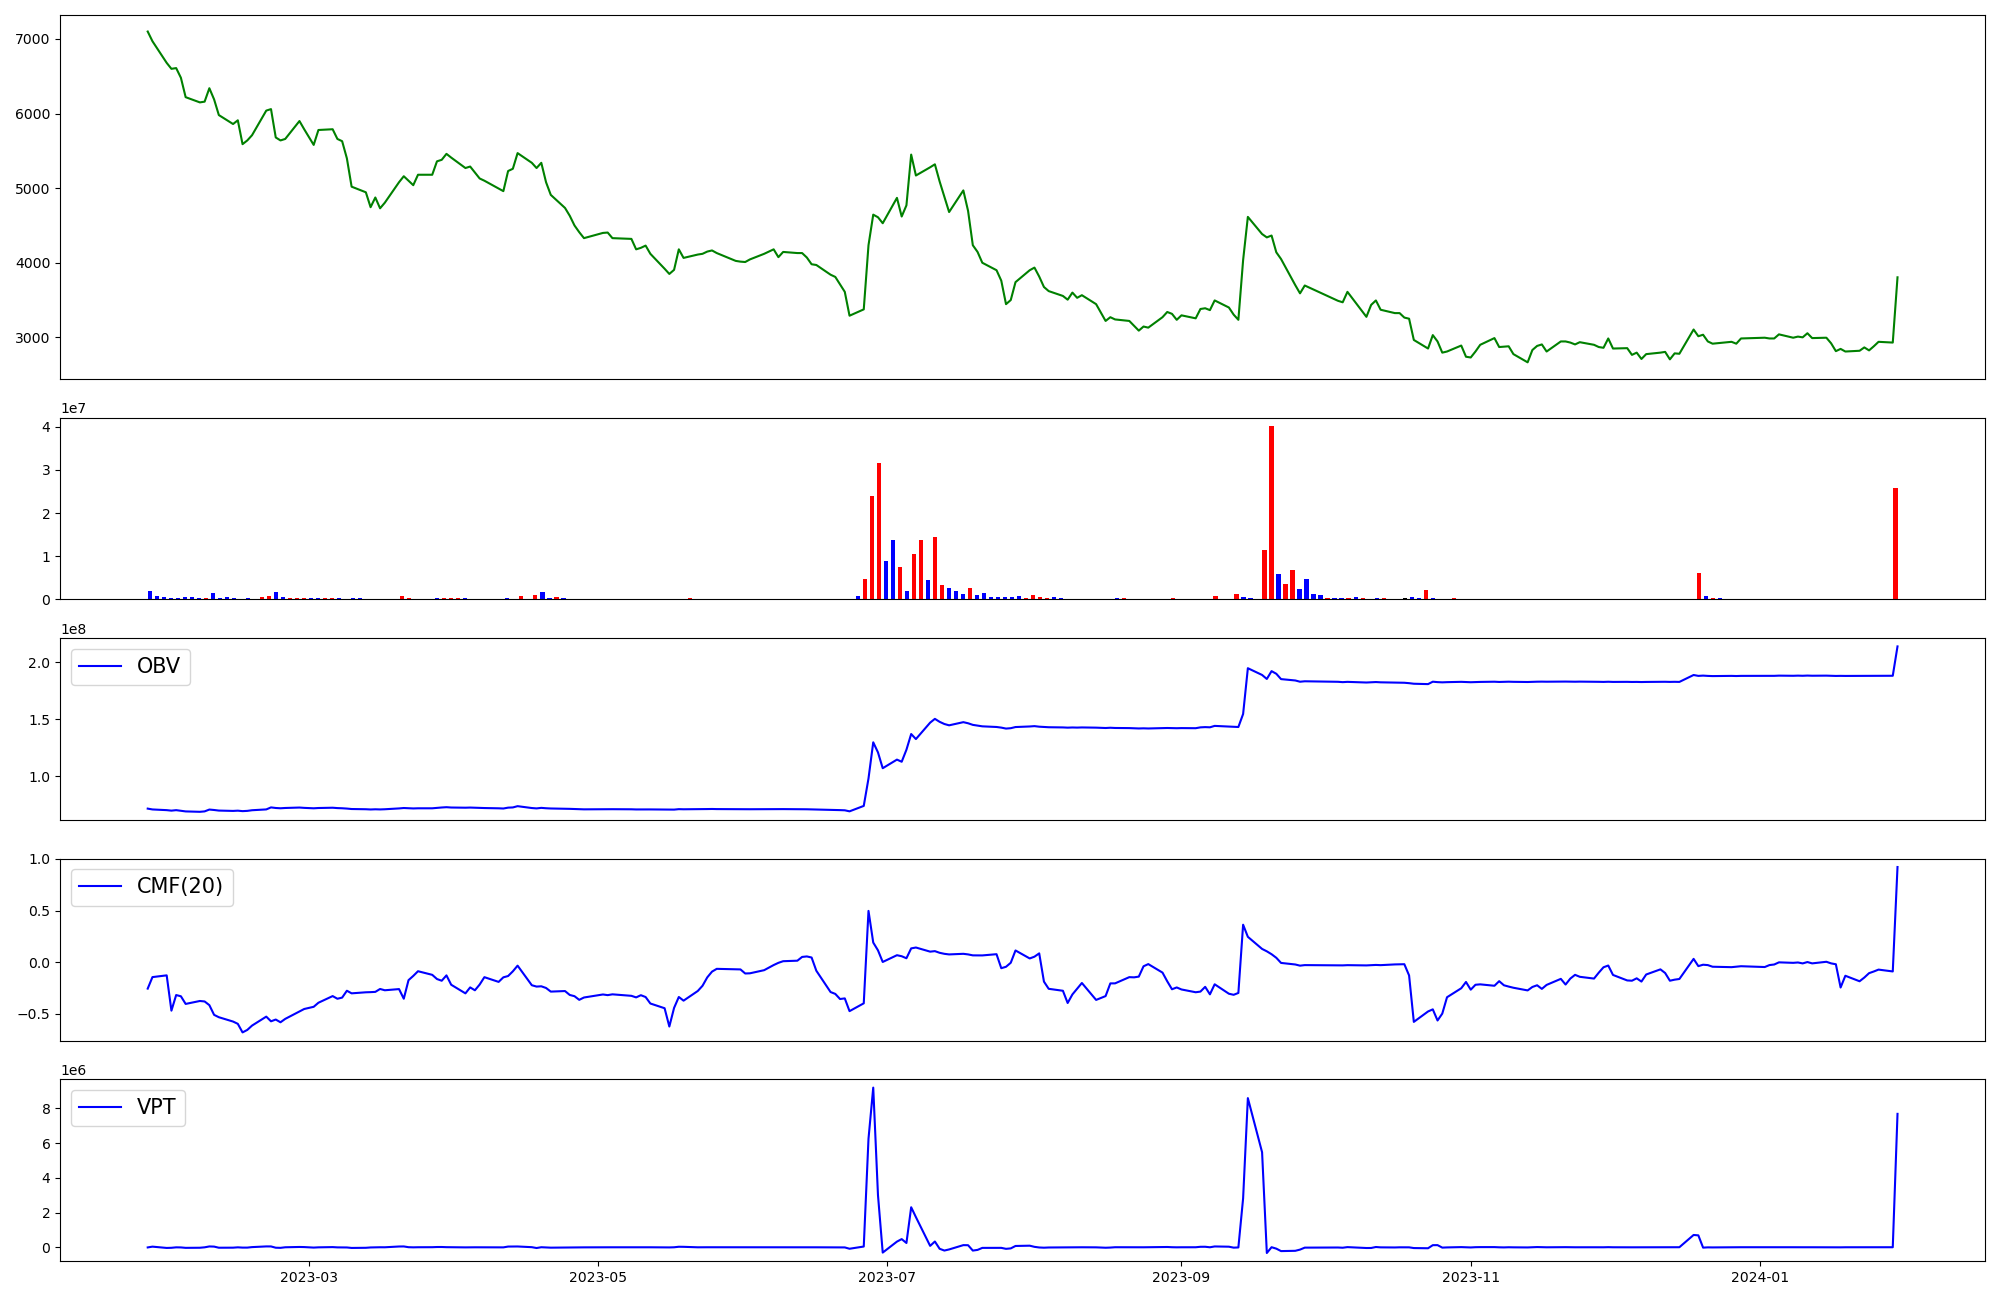Click the first VPT spike peak near July

[873, 1088]
